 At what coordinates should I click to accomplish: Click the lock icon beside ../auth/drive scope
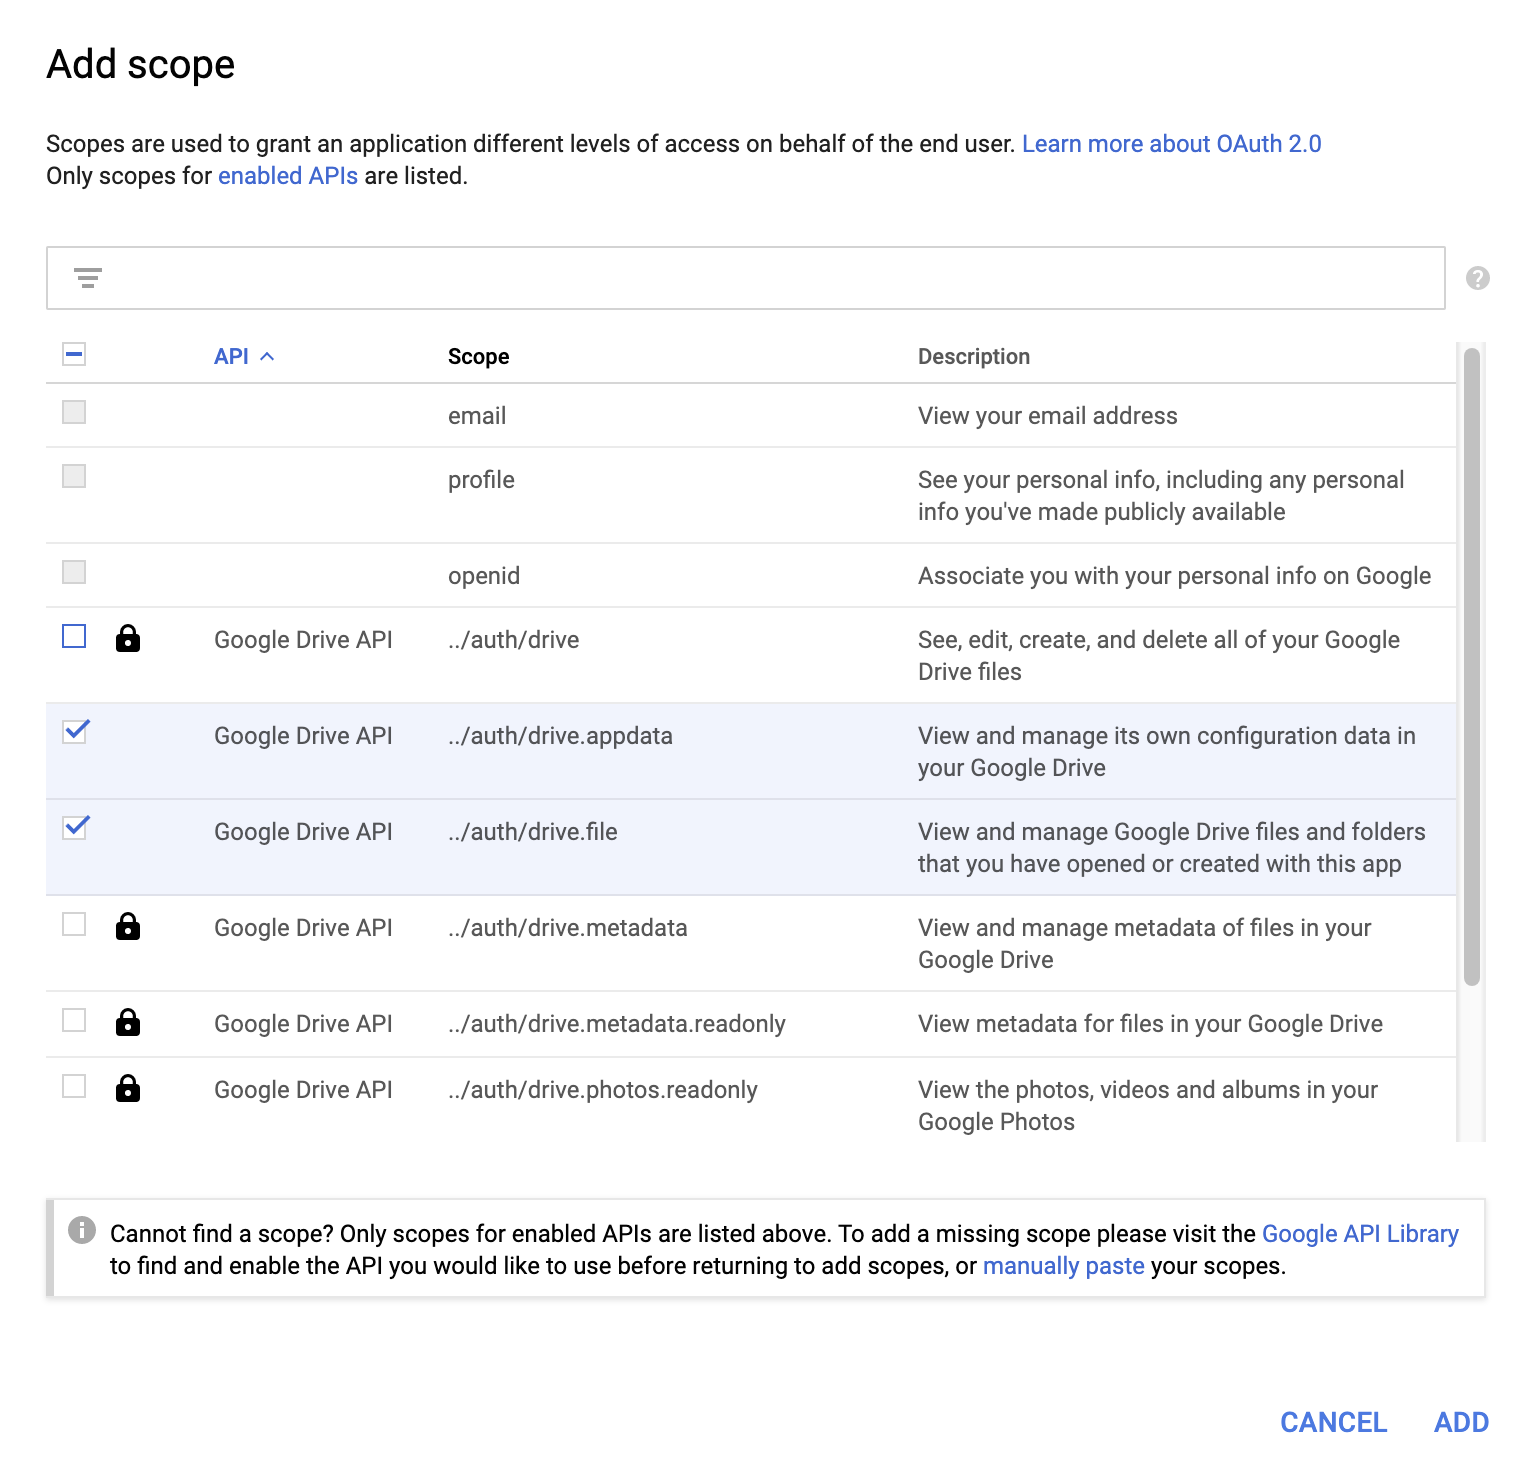click(x=128, y=639)
